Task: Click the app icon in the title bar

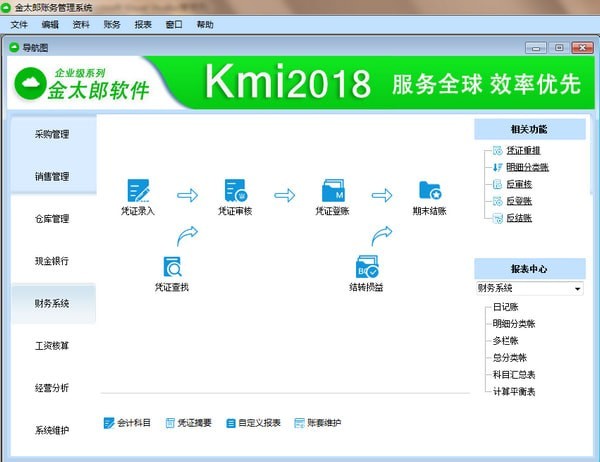Action: click(6, 7)
